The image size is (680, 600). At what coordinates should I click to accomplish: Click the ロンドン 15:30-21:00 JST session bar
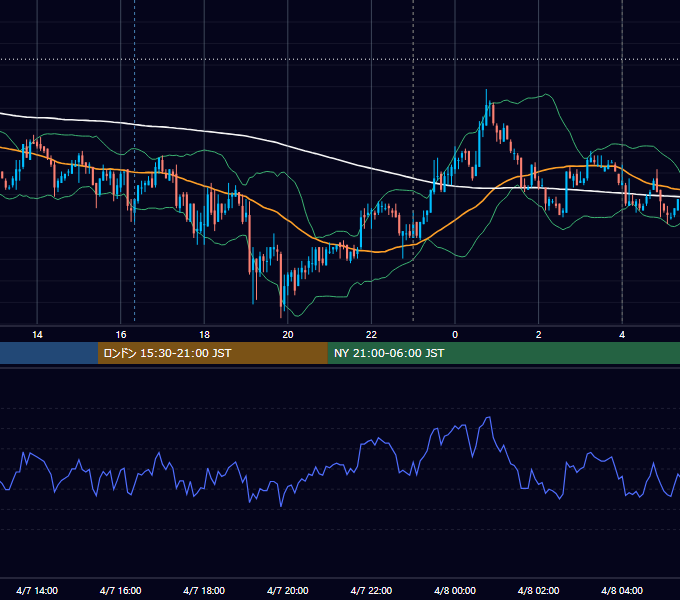click(x=212, y=353)
